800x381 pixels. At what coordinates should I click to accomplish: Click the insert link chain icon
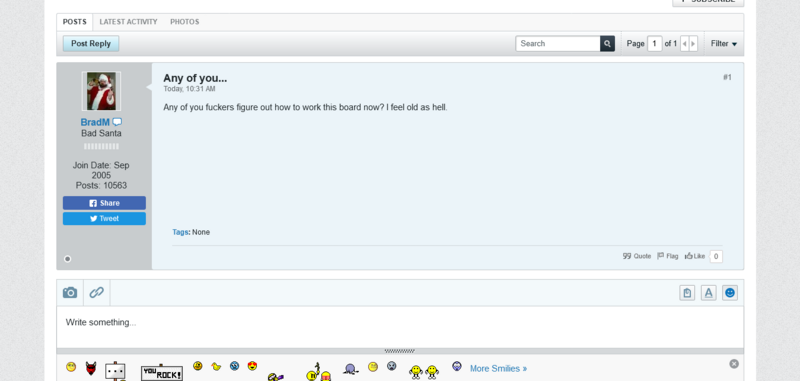[x=96, y=293]
